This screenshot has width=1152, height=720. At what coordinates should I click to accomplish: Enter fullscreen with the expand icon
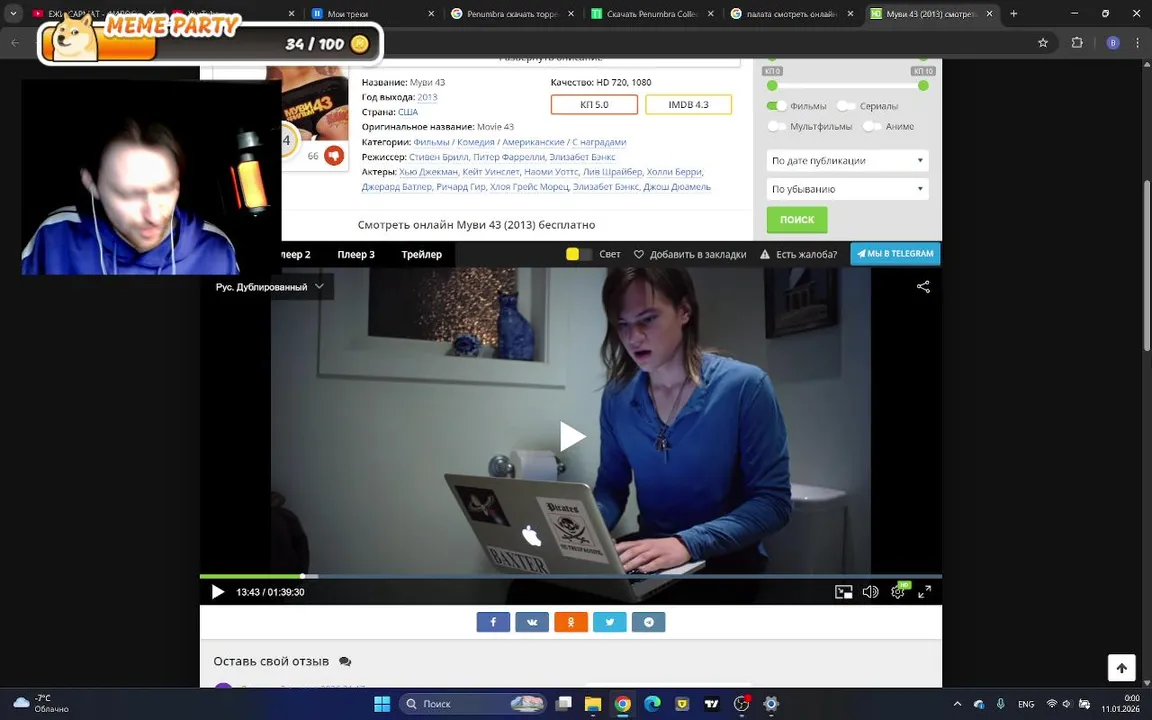925,592
